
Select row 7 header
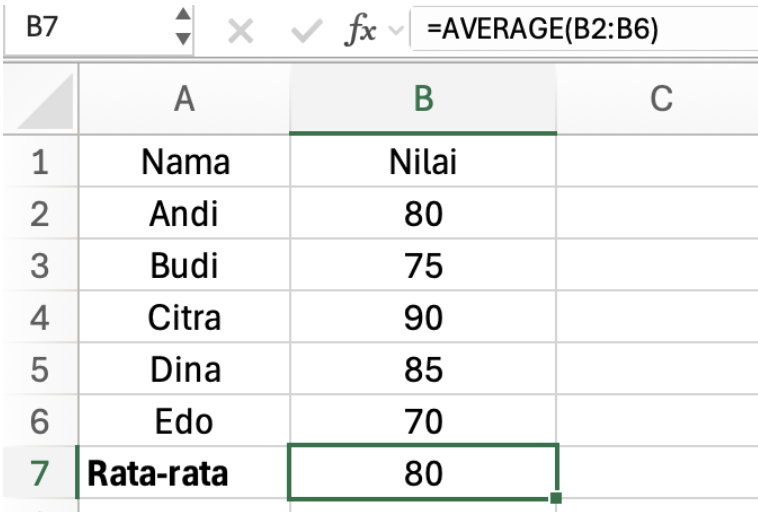pos(38,473)
